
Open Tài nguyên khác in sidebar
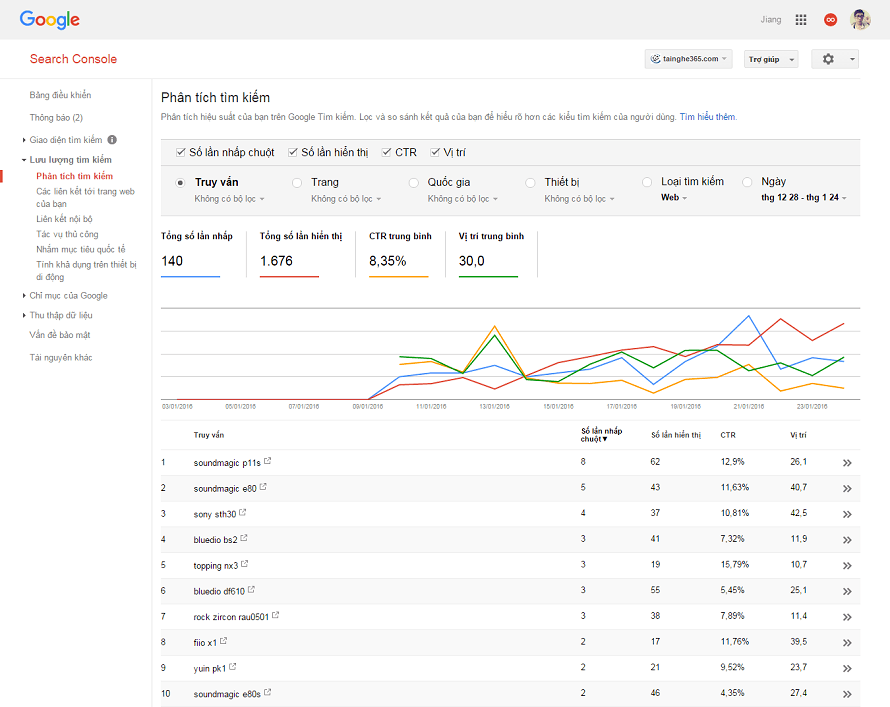pyautogui.click(x=61, y=357)
